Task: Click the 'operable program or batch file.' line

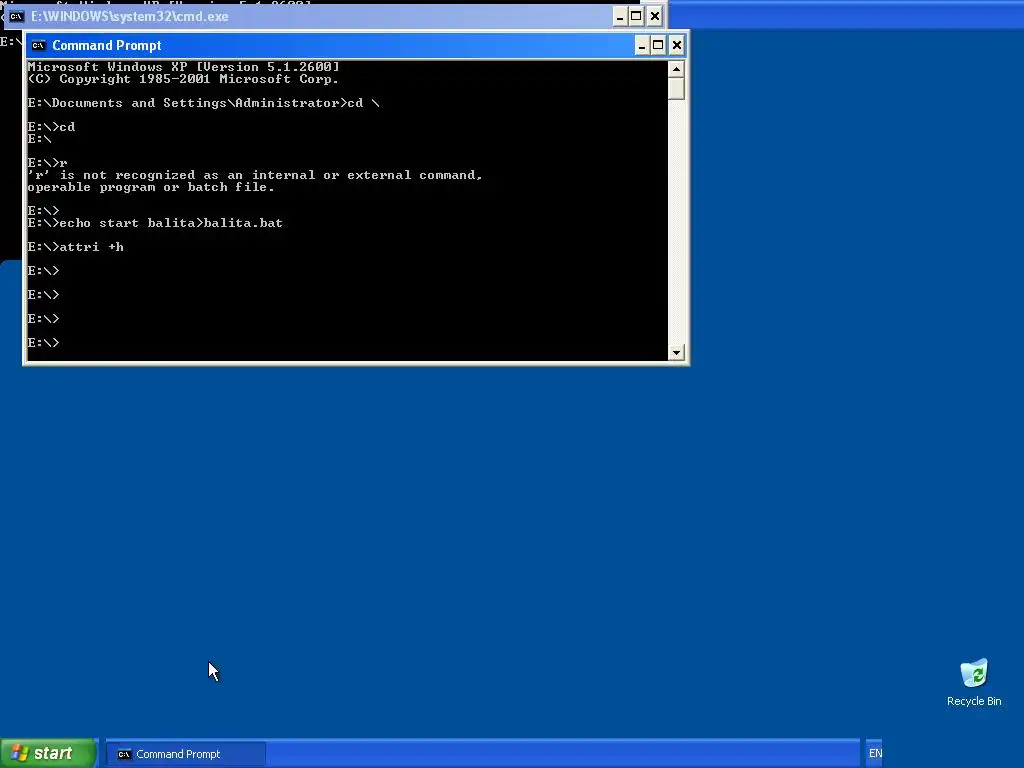Action: (x=151, y=187)
